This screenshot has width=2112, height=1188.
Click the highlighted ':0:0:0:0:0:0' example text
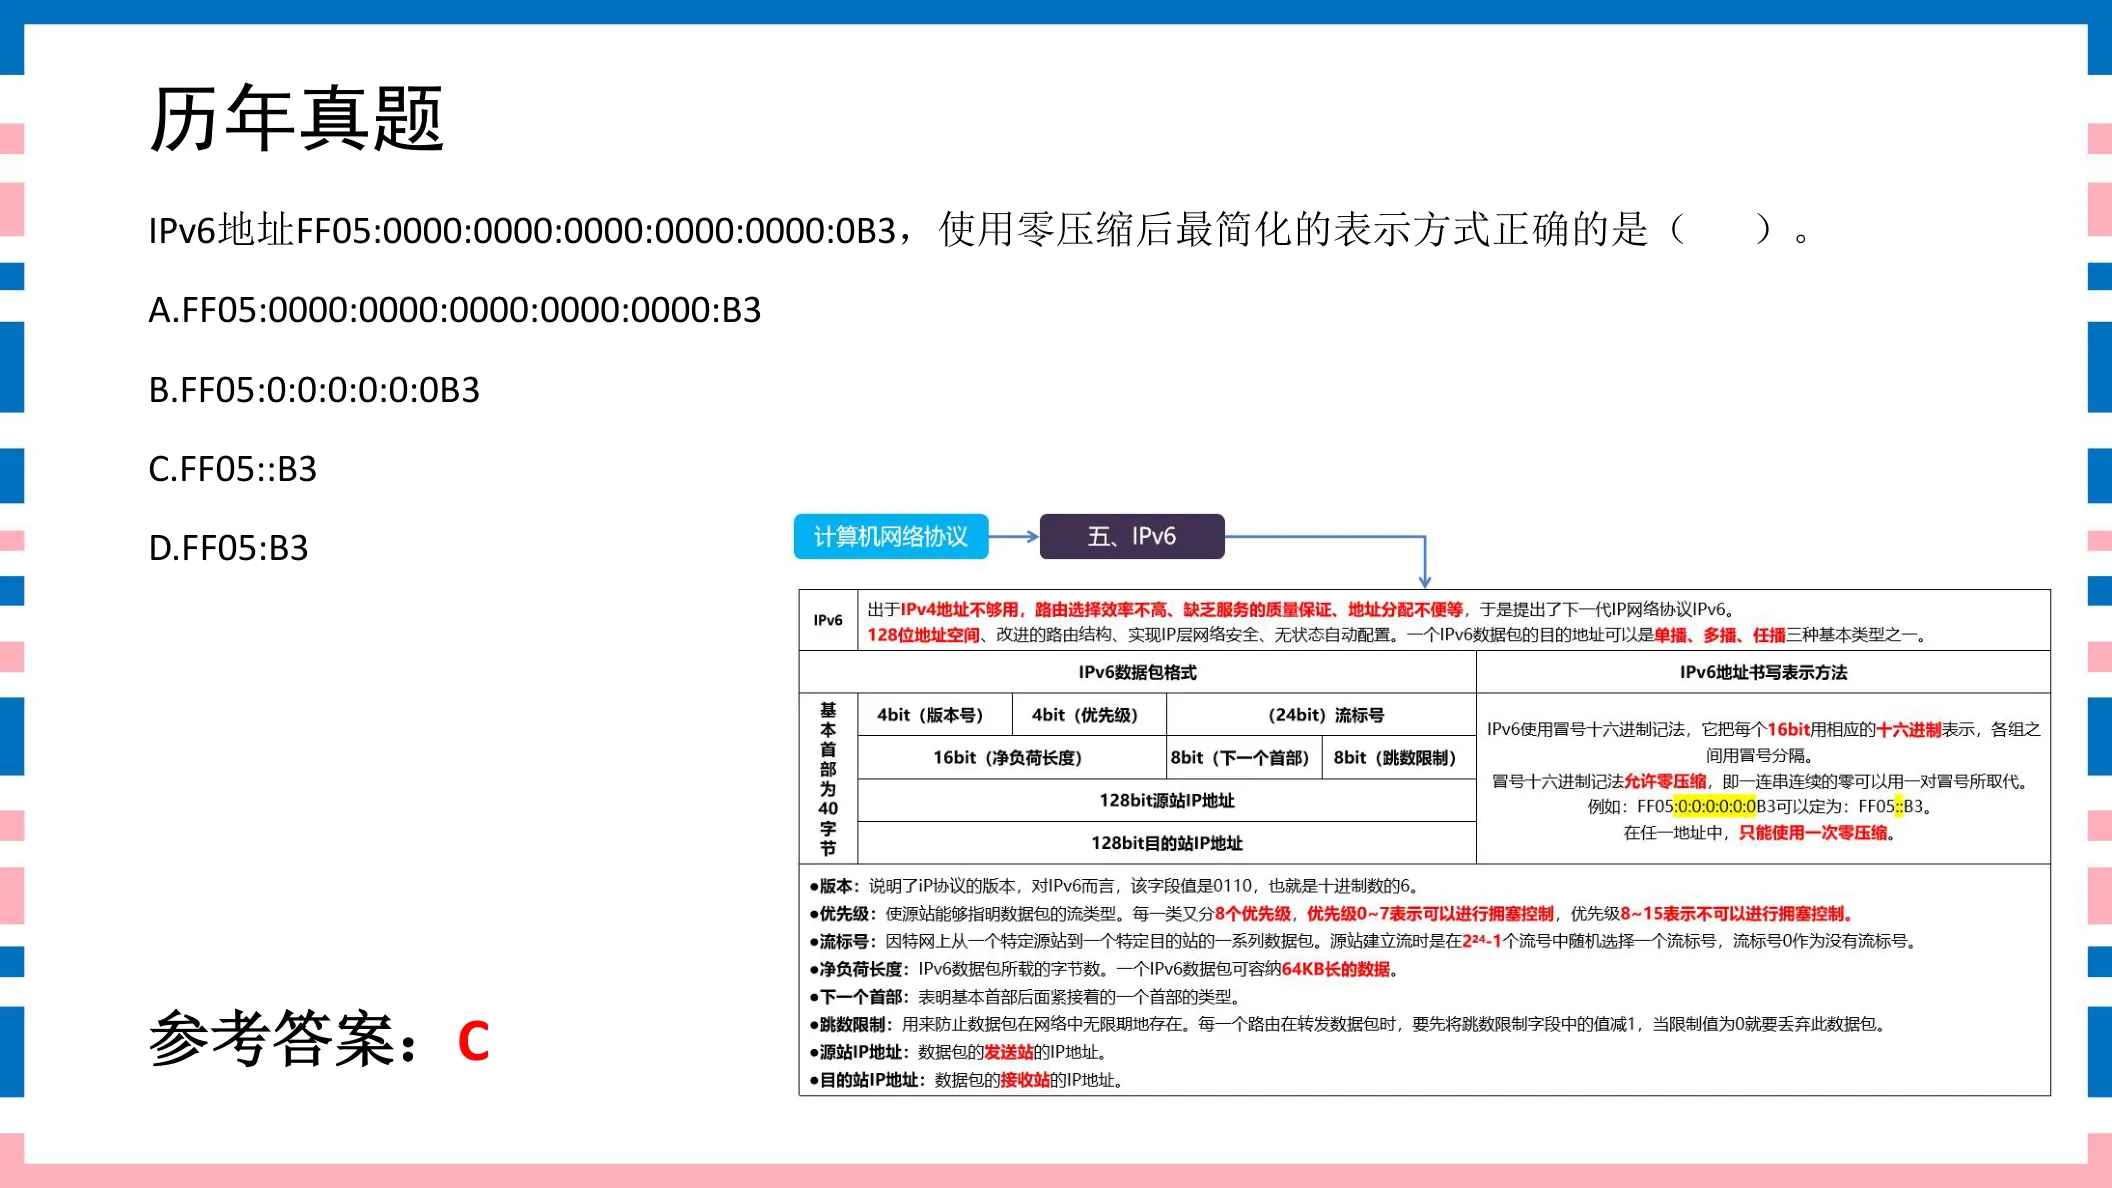[1715, 806]
